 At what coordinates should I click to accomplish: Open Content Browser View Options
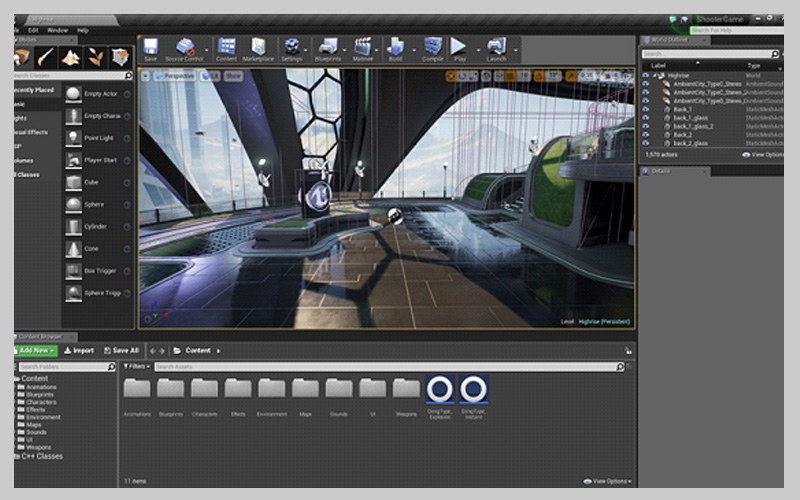click(607, 481)
